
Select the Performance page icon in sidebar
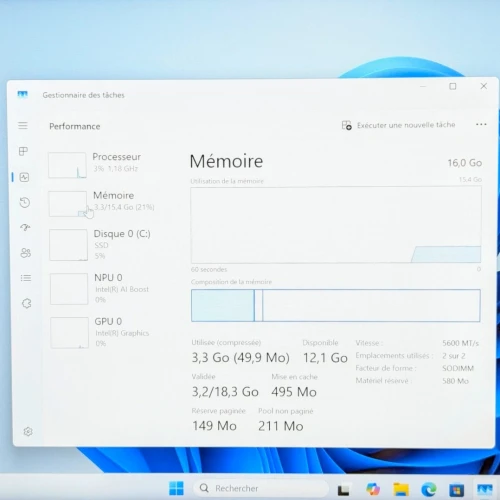24,177
